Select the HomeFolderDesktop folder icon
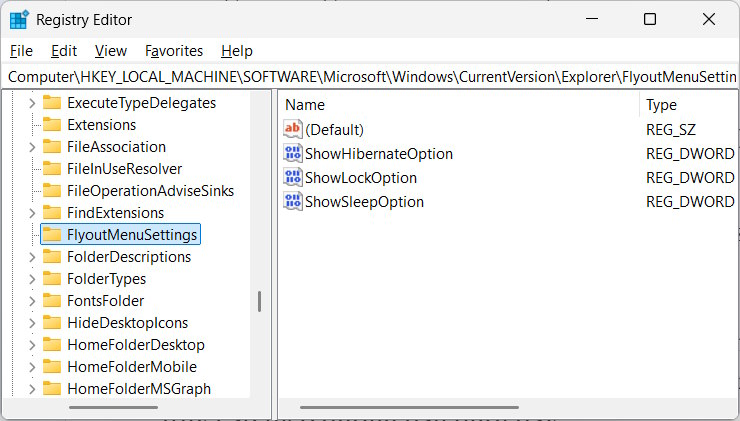 pos(52,345)
